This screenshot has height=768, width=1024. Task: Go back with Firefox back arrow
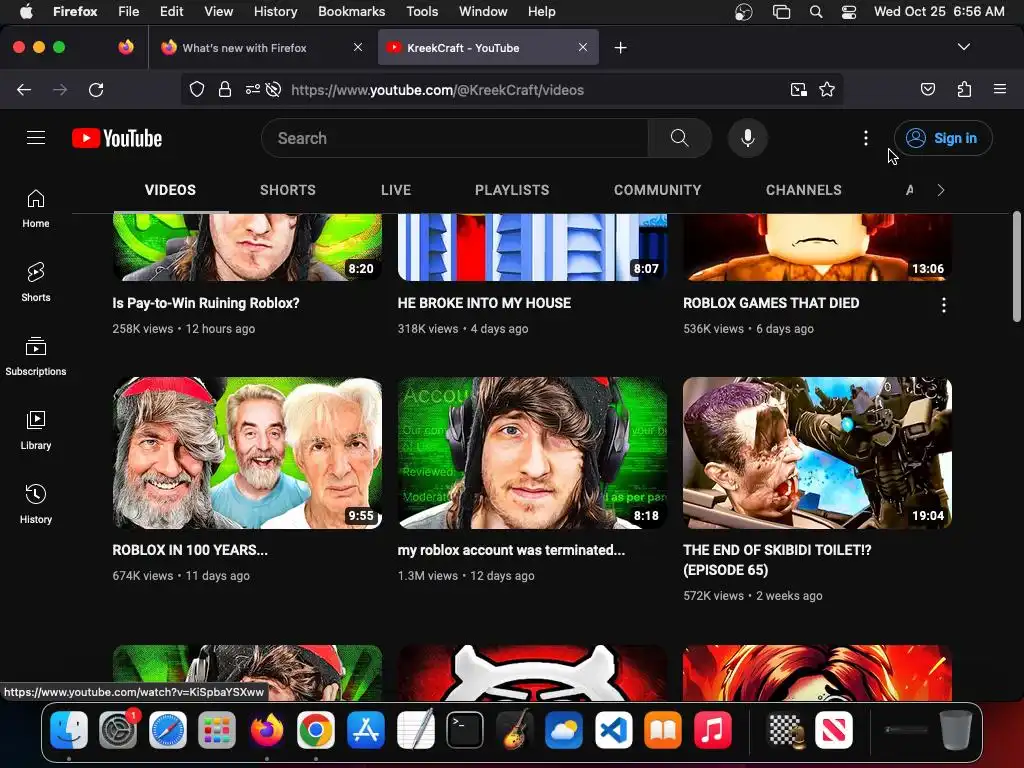(x=24, y=90)
